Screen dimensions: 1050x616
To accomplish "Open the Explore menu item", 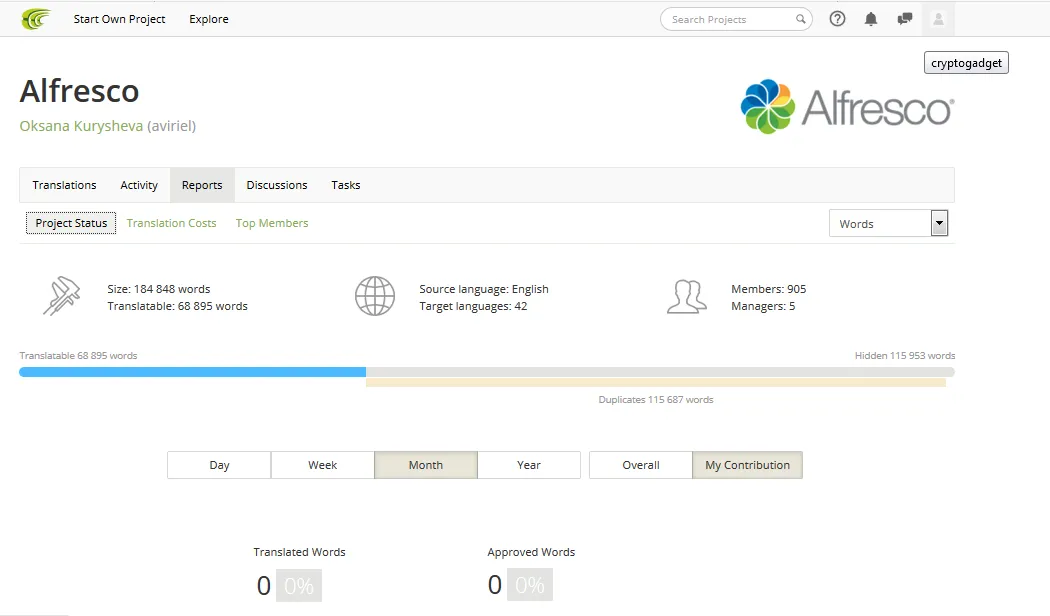I will [209, 19].
